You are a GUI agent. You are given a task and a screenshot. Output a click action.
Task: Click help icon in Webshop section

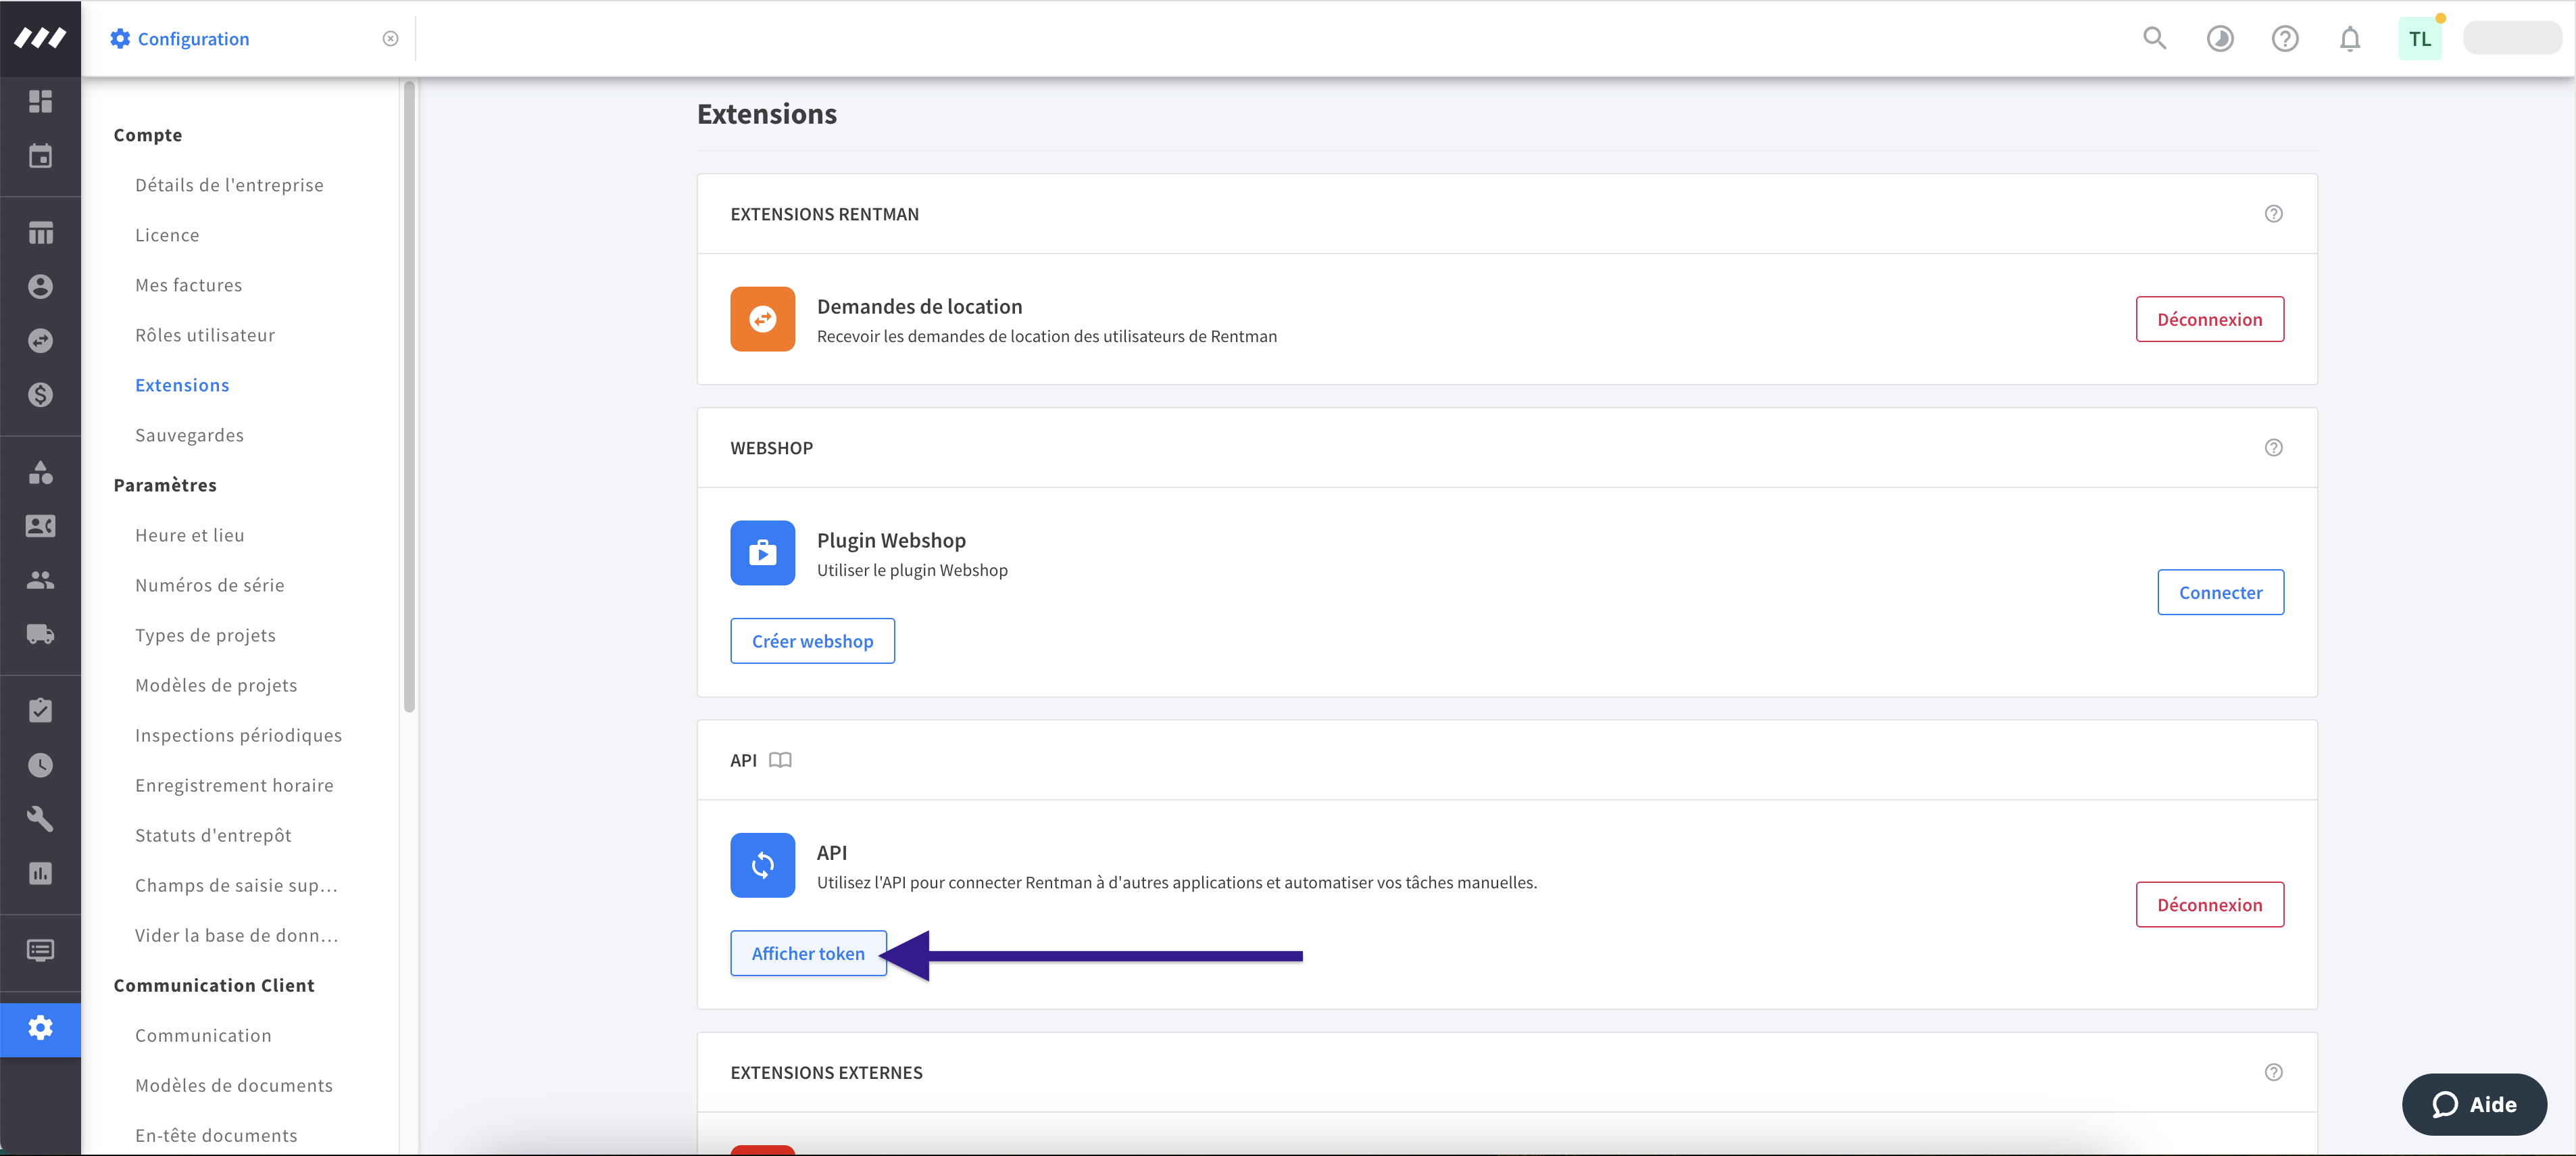[2273, 448]
